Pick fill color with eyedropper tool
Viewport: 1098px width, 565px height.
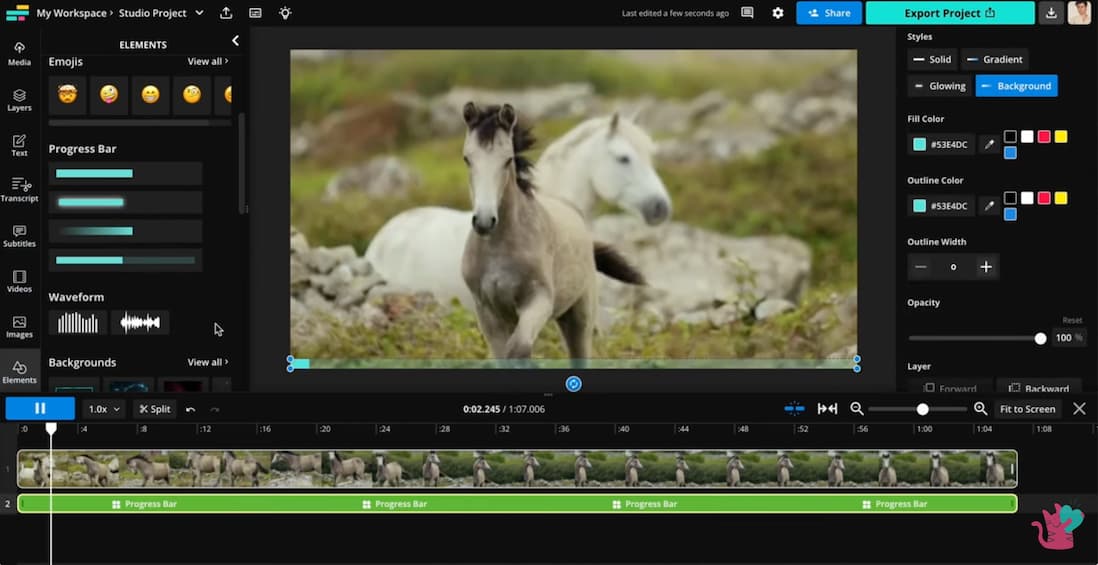(x=989, y=145)
